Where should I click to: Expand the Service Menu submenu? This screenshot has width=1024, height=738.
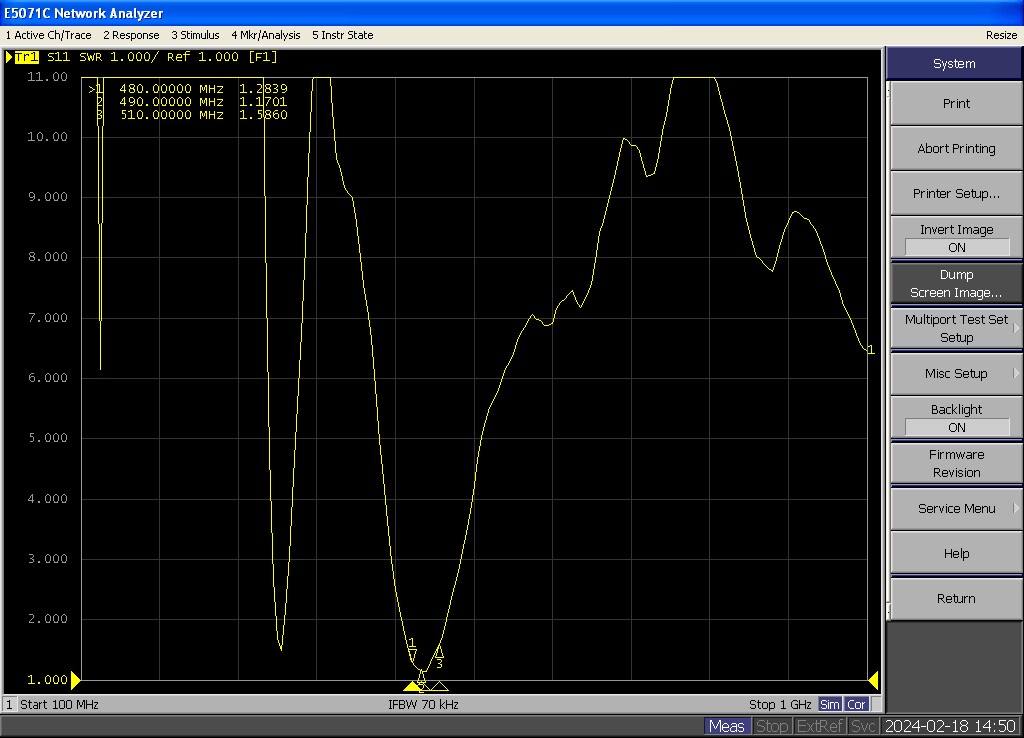[x=956, y=508]
